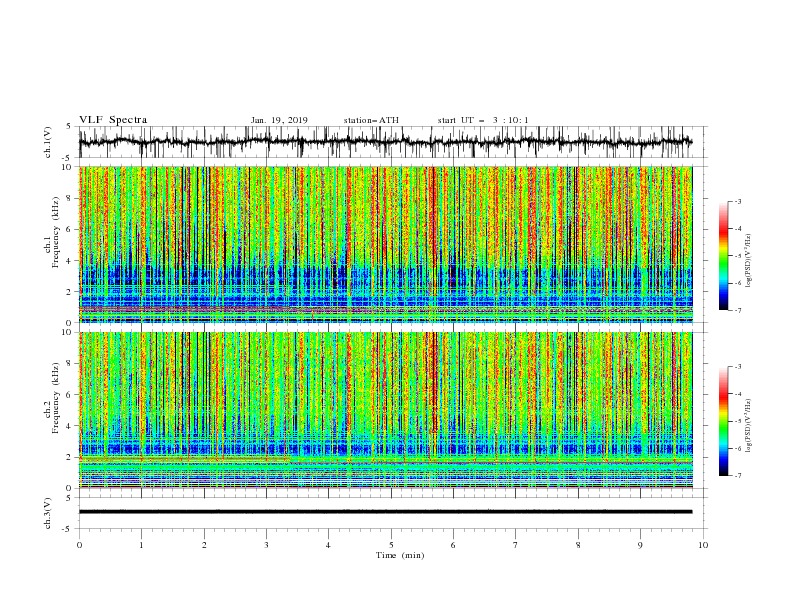This screenshot has width=792, height=612.
Task: Select the "Time (min)" axis title
Action: pyautogui.click(x=400, y=555)
